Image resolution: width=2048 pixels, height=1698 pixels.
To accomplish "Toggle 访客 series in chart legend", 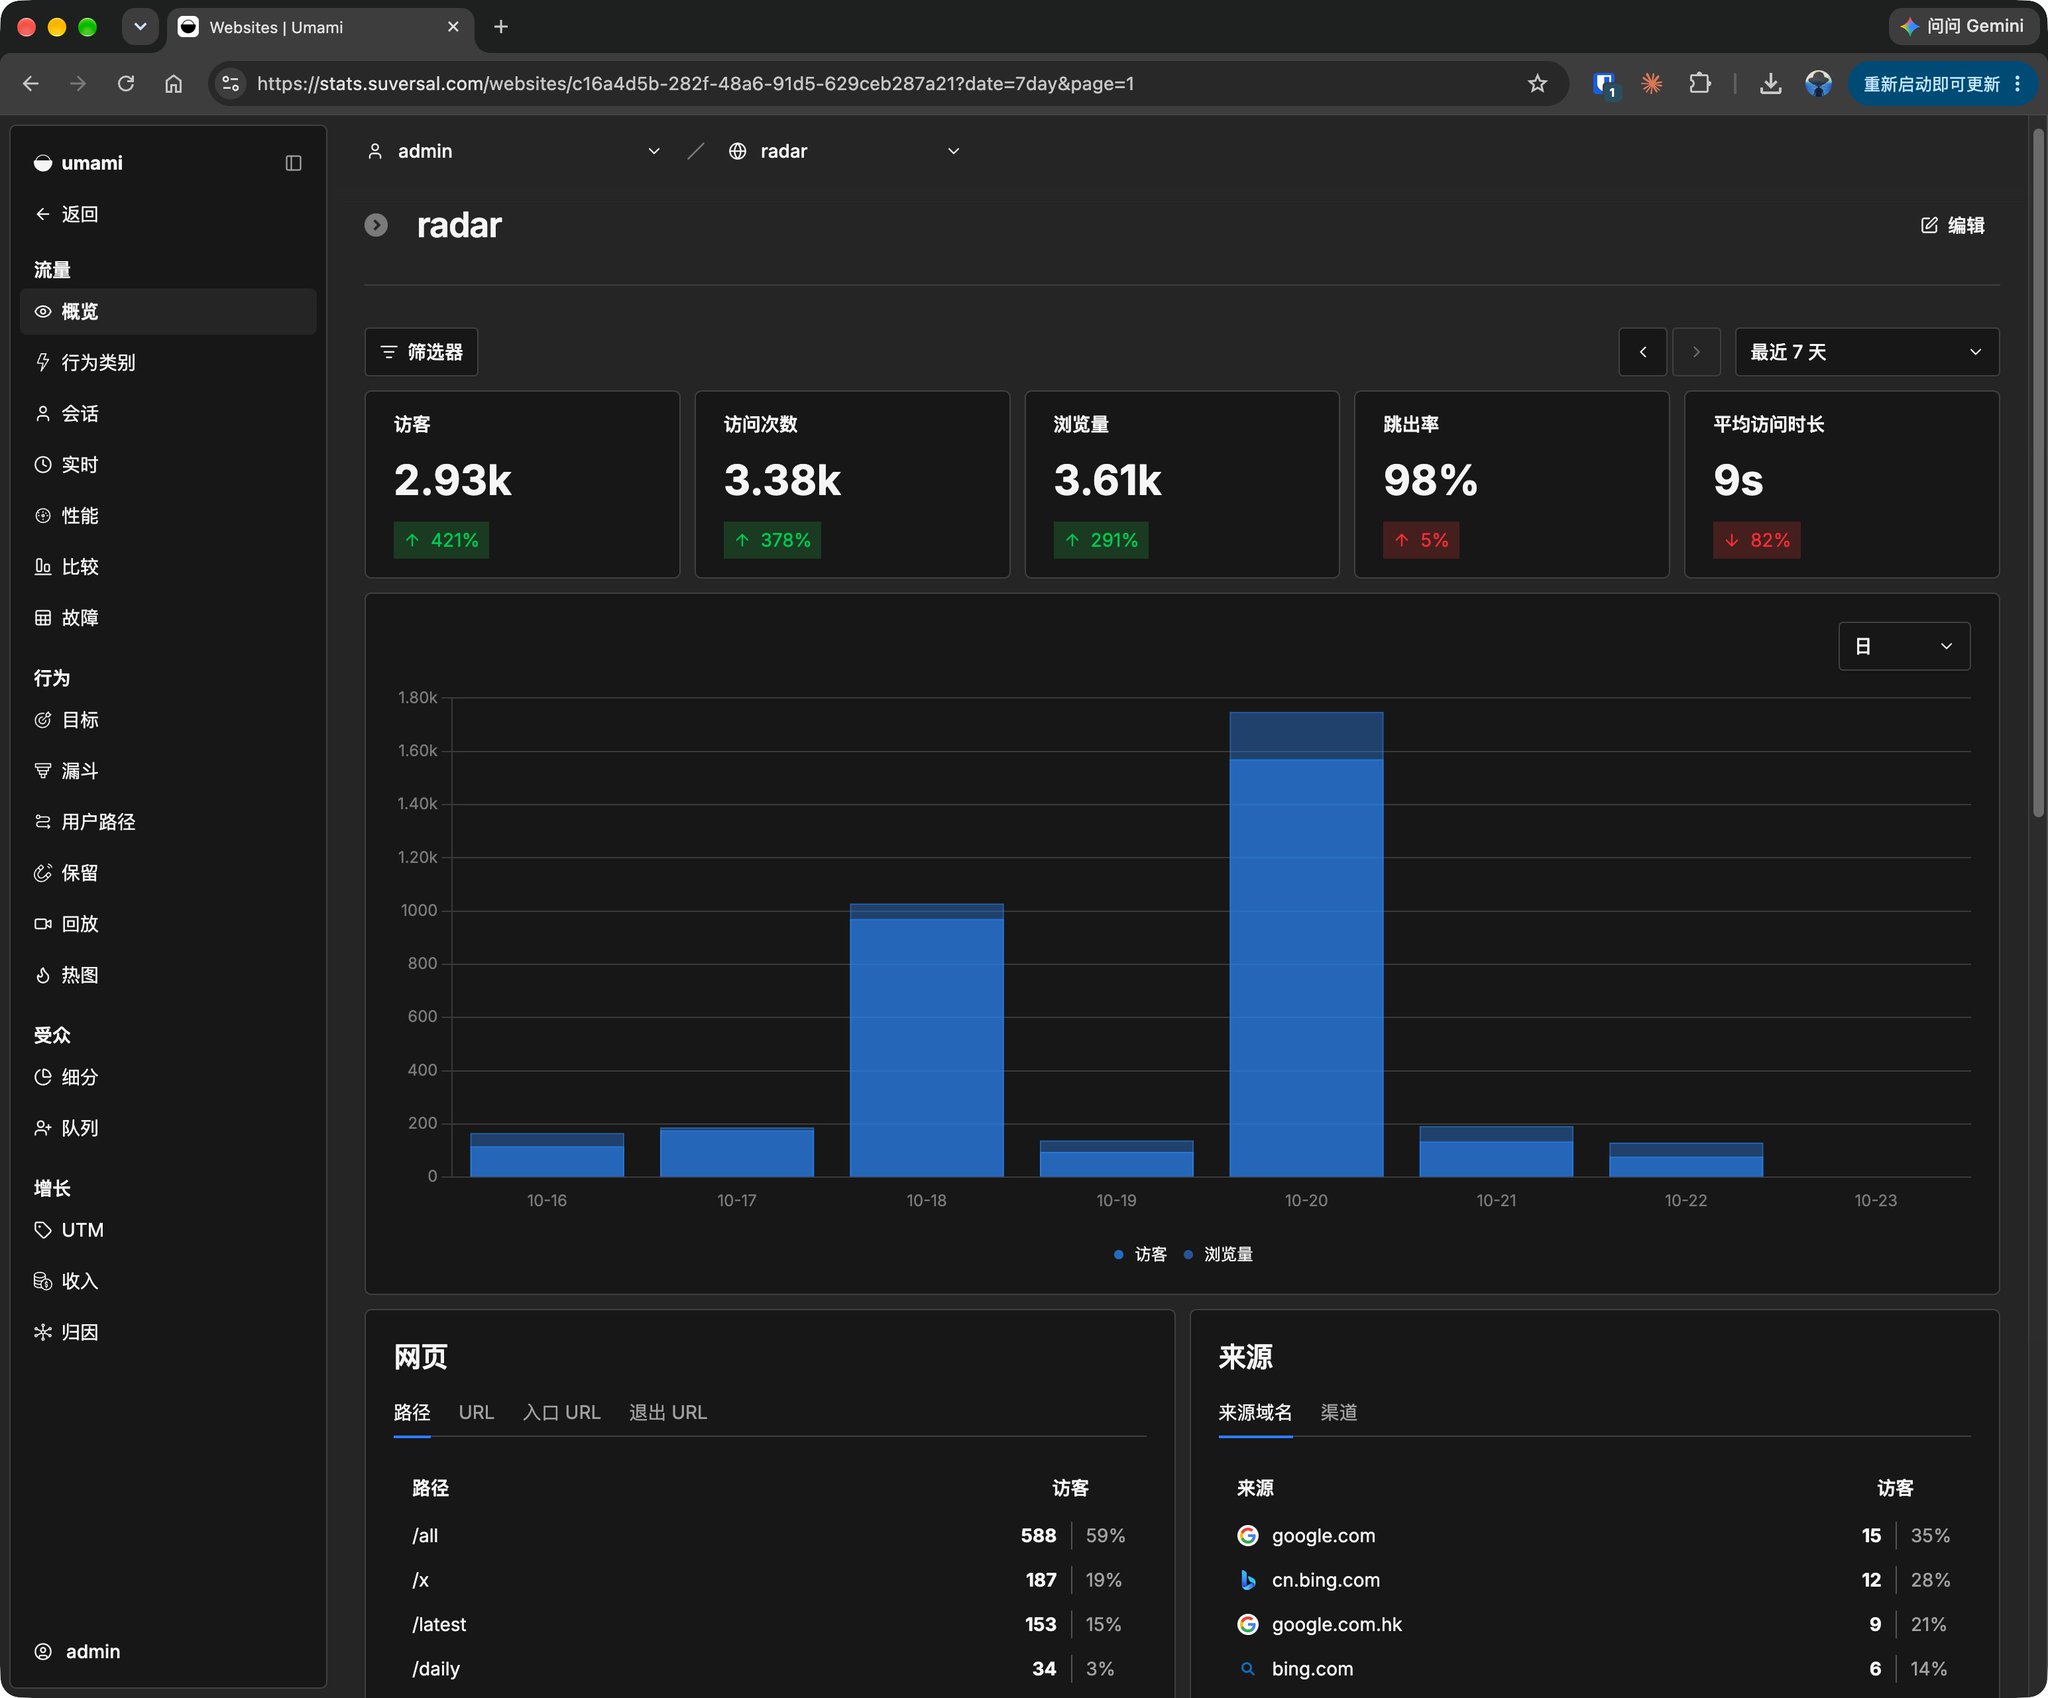I will (x=1140, y=1254).
